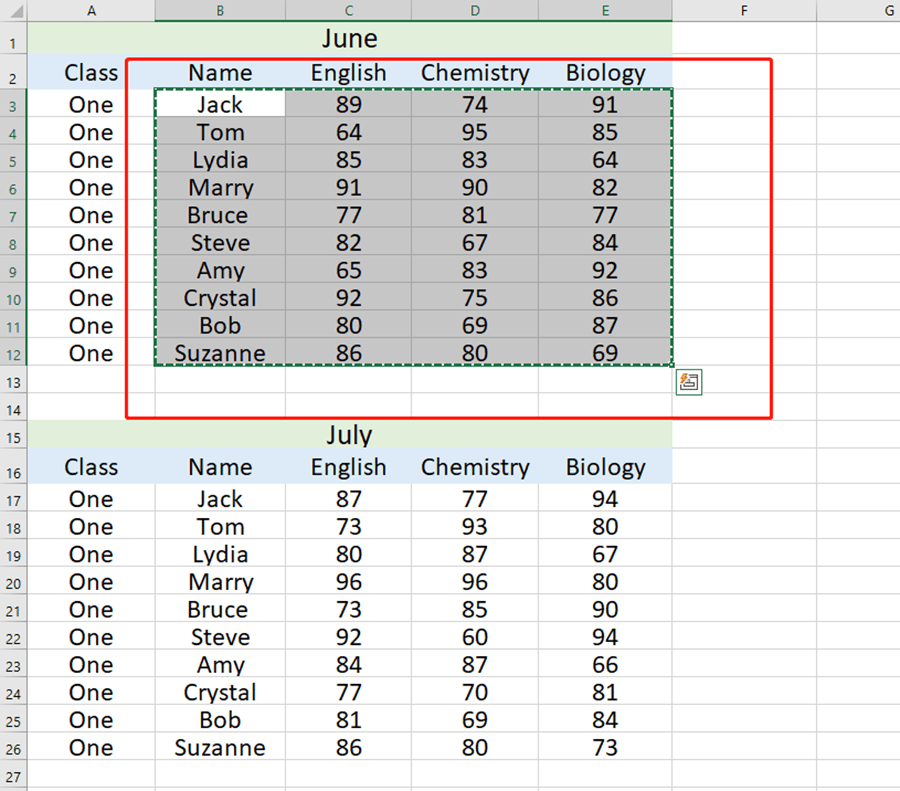Click the Marry cell in row 20
The image size is (900, 791).
pyautogui.click(x=220, y=581)
